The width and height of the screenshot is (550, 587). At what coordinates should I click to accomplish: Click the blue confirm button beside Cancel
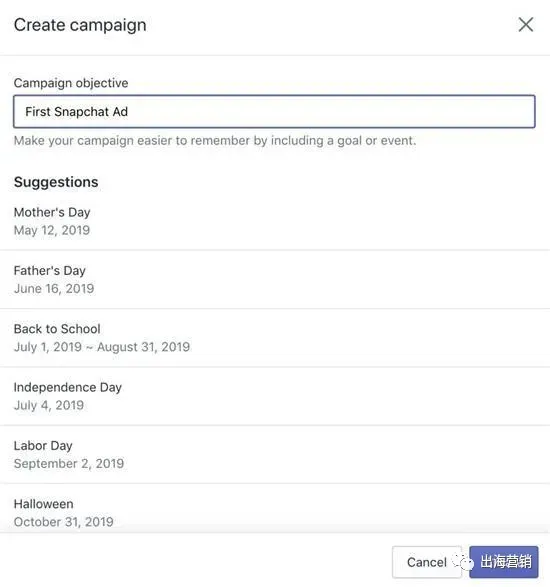point(504,562)
